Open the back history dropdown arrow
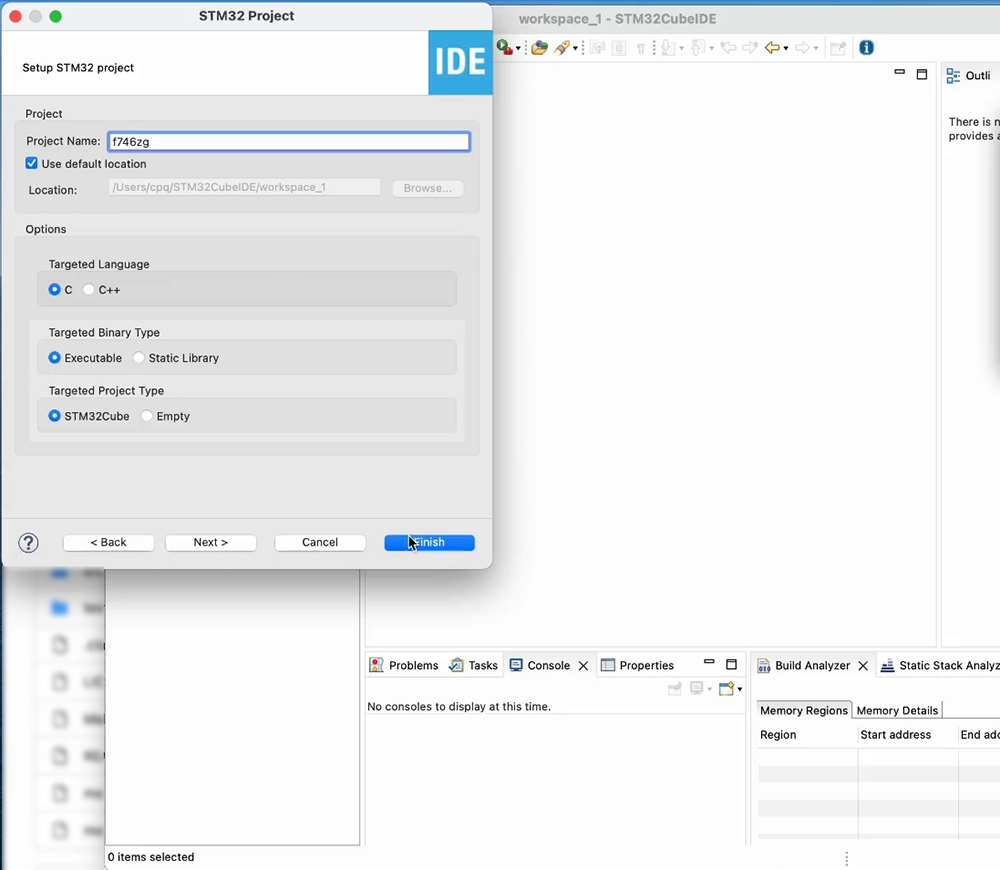Screen dimensions: 1000x870 click(786, 49)
